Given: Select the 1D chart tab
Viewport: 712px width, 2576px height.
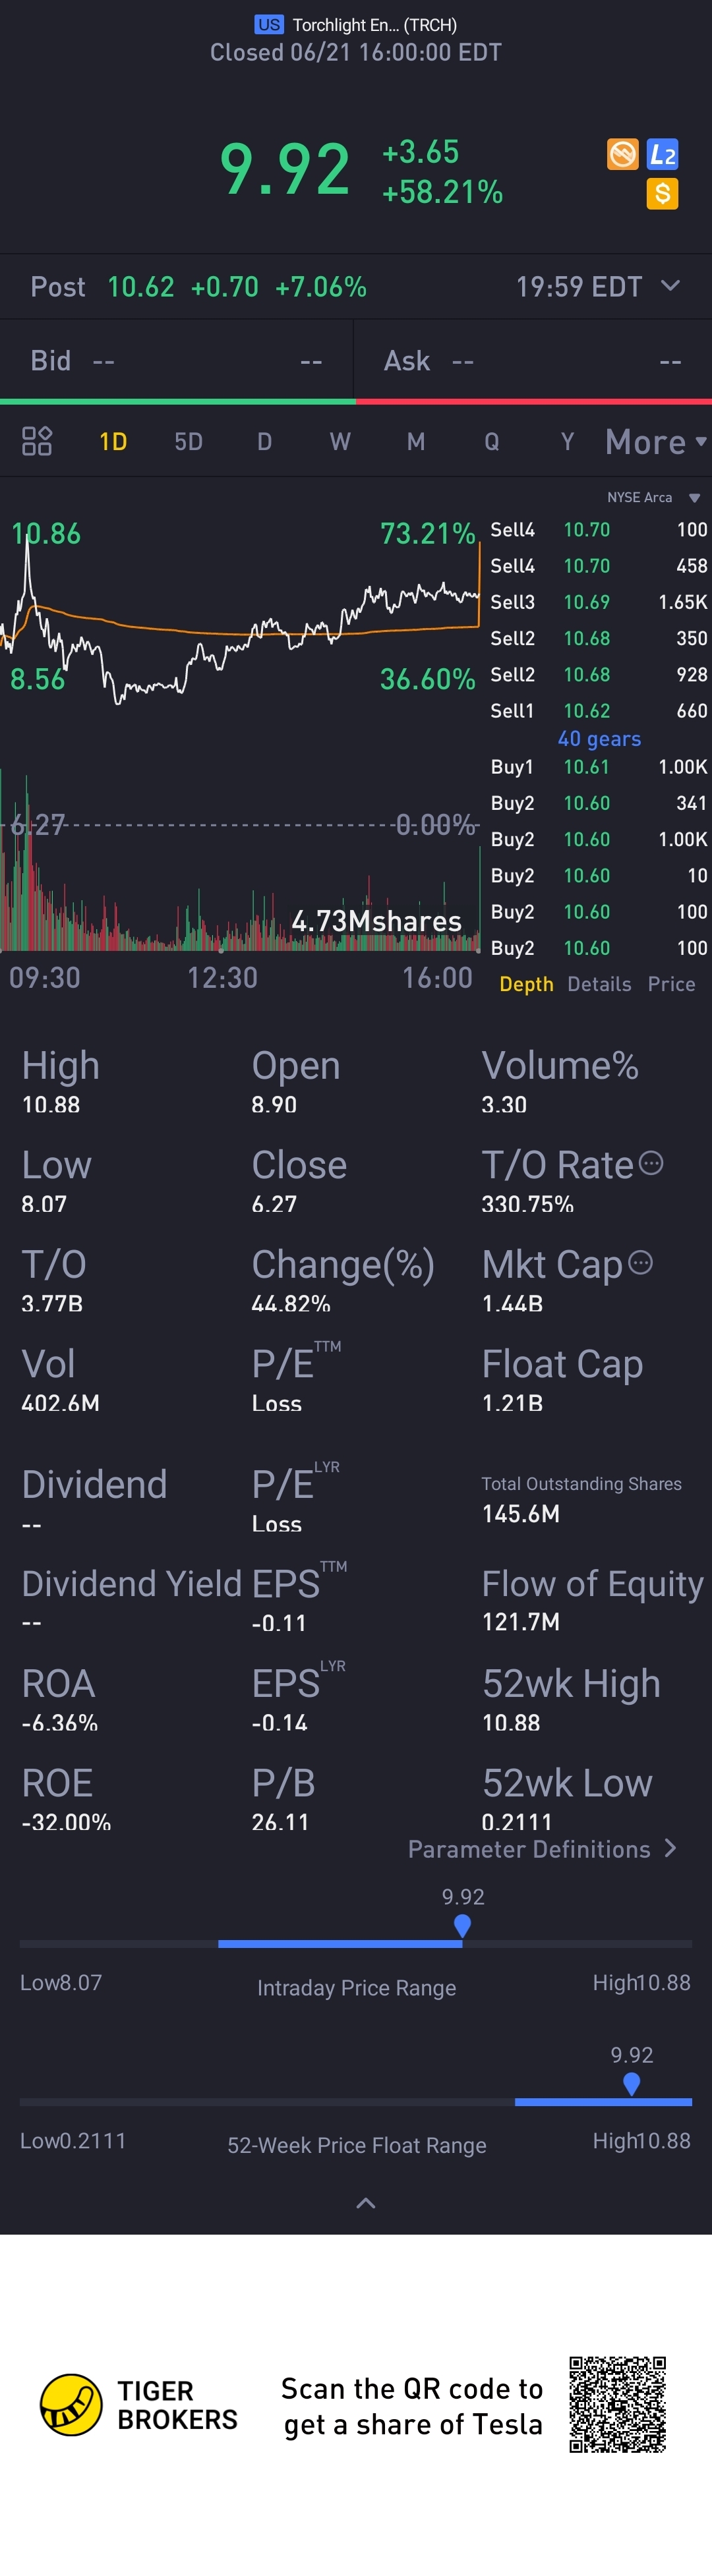Looking at the screenshot, I should coord(113,442).
